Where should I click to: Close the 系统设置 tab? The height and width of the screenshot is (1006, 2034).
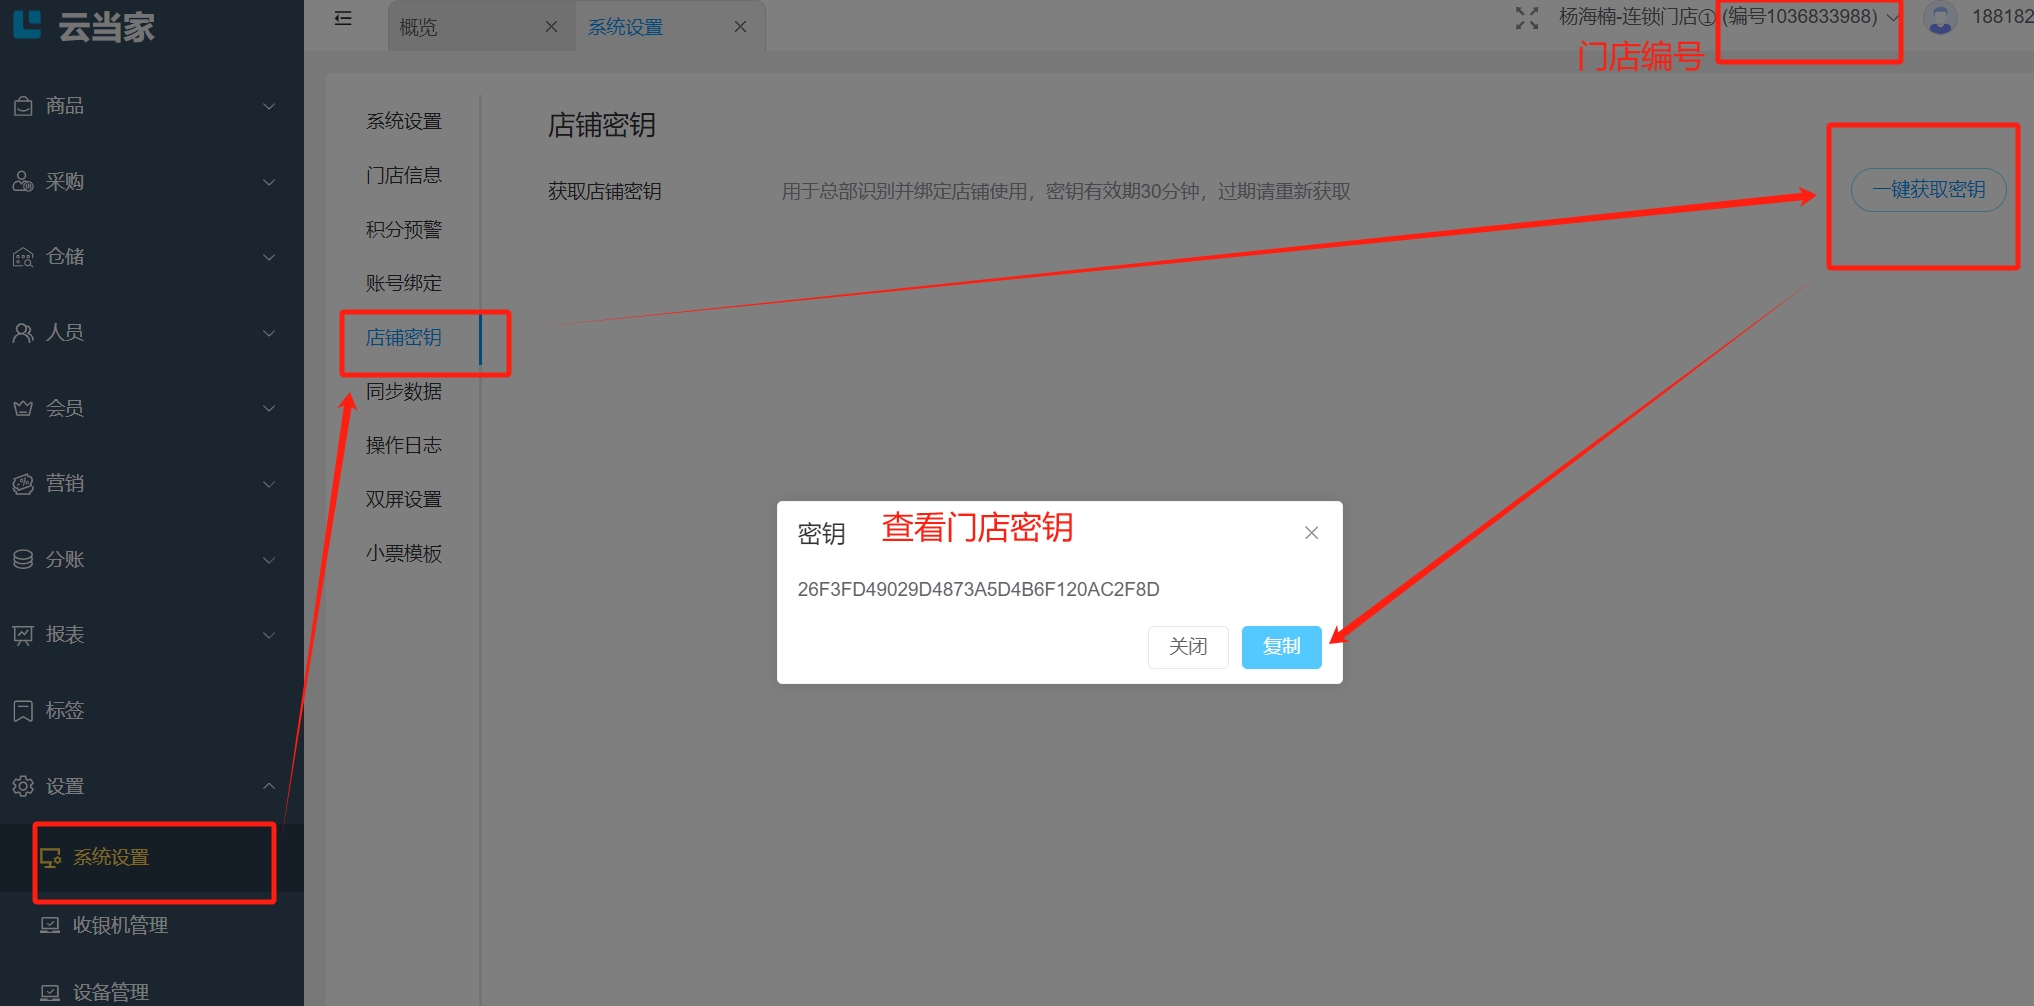[x=740, y=27]
